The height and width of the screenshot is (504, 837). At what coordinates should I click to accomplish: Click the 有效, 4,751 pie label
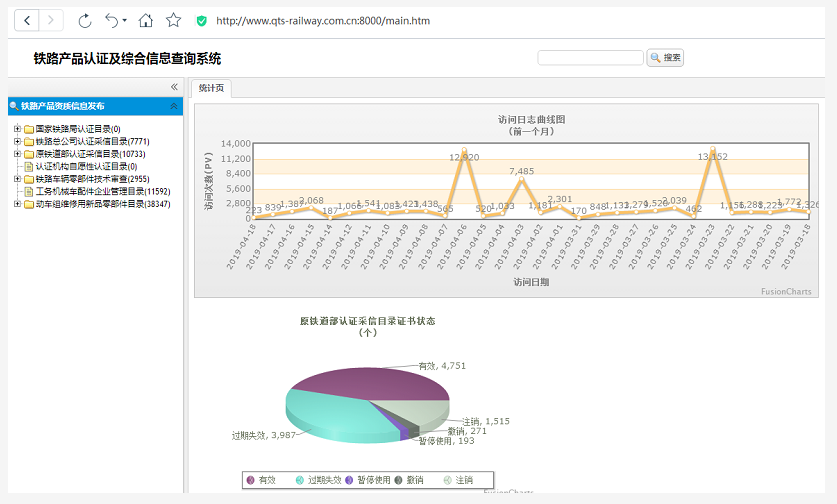coord(442,366)
